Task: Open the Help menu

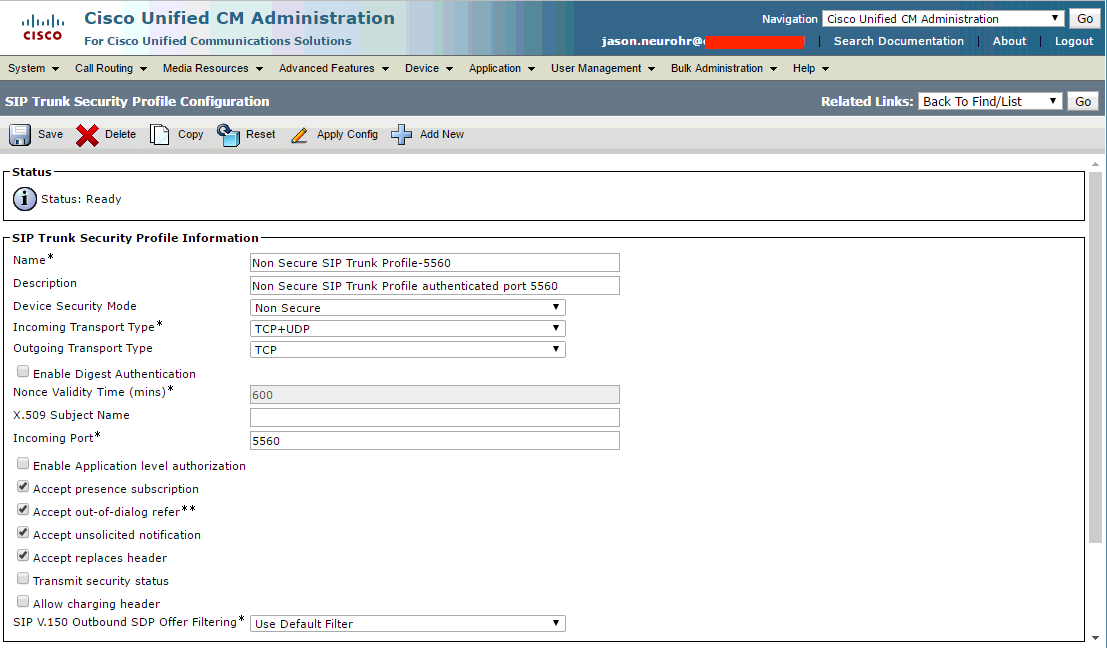Action: click(810, 68)
